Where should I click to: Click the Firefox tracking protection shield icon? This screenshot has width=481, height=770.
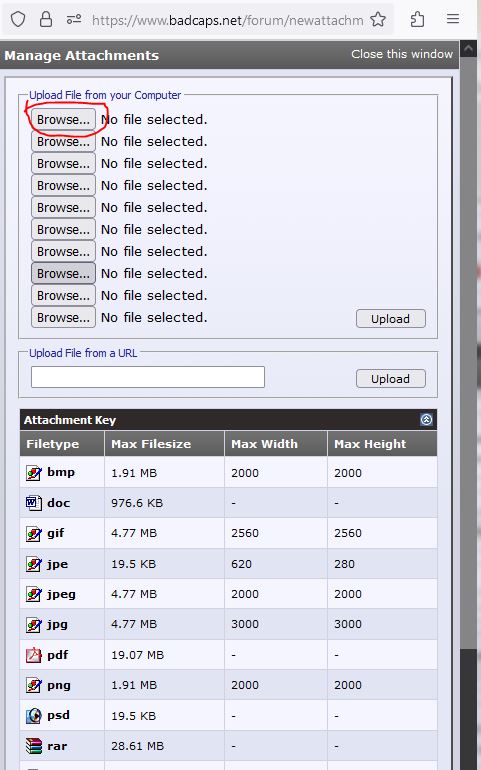click(18, 20)
